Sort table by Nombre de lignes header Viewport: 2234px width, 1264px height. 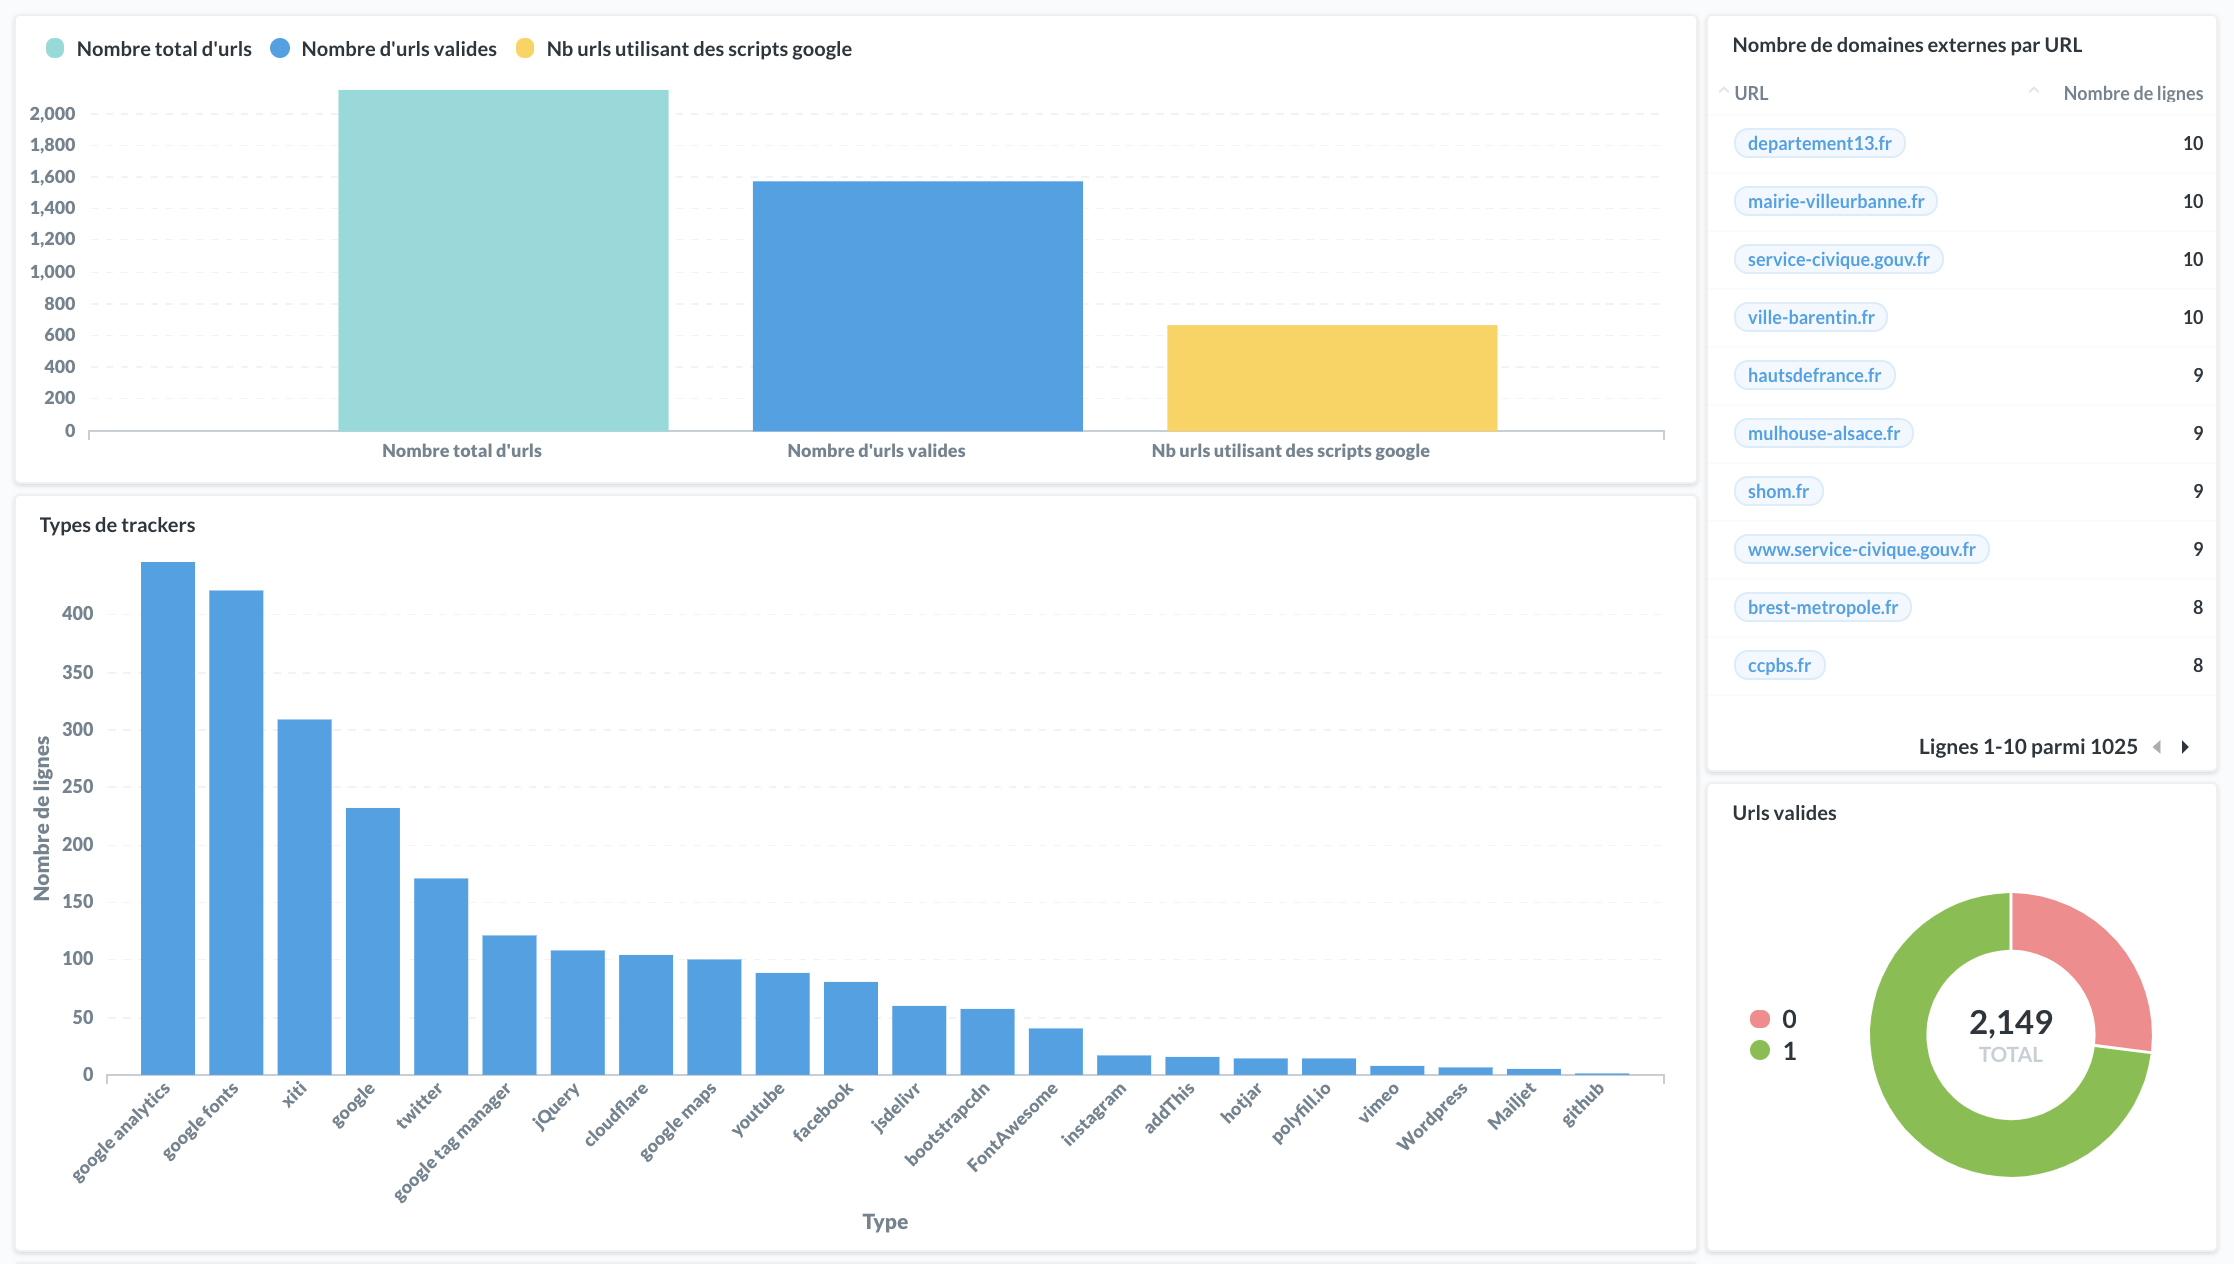[2132, 93]
